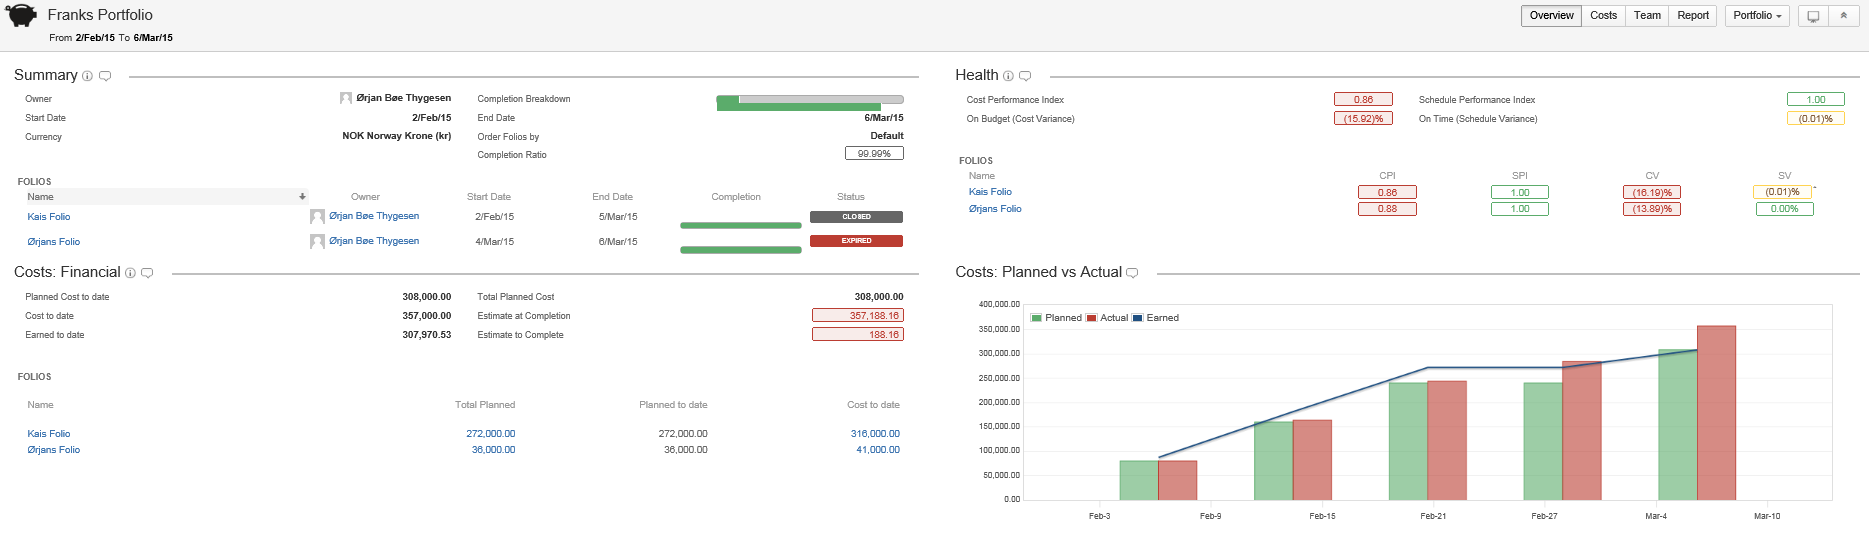Image resolution: width=1869 pixels, height=551 pixels.
Task: Click the Owner column header in folios table
Action: 365,197
